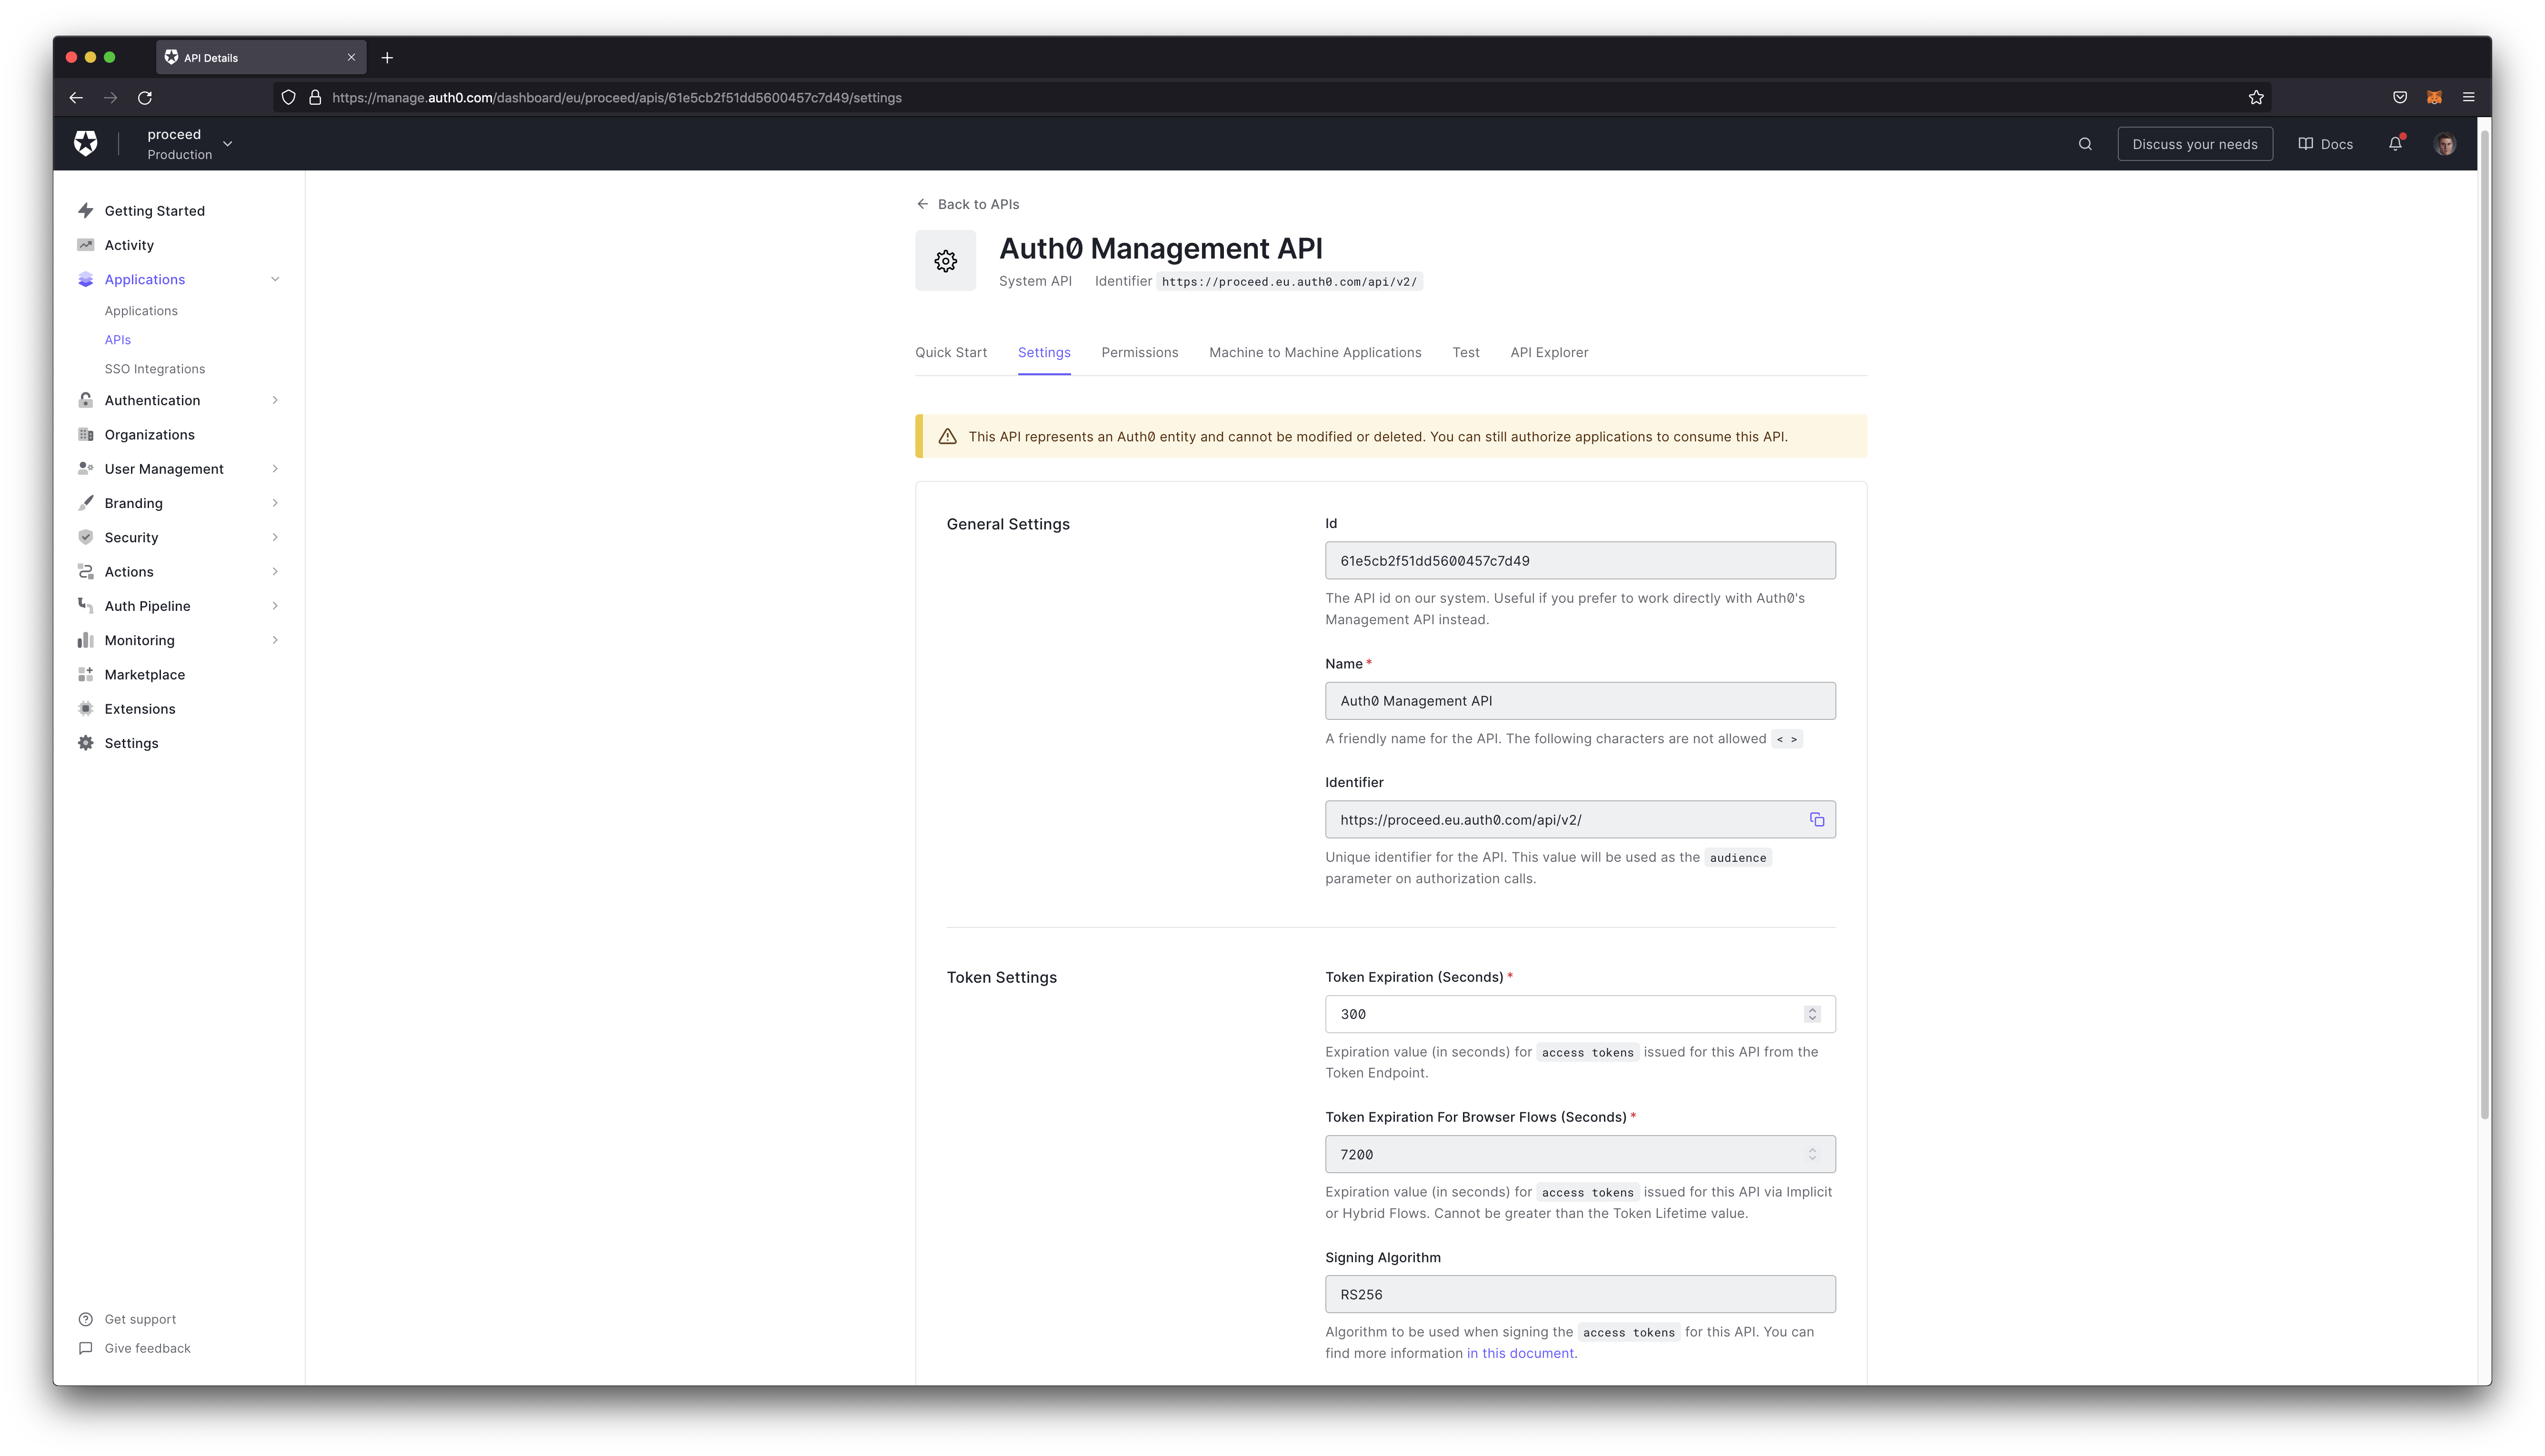Click the Auth Pipeline icon

pyautogui.click(x=86, y=606)
